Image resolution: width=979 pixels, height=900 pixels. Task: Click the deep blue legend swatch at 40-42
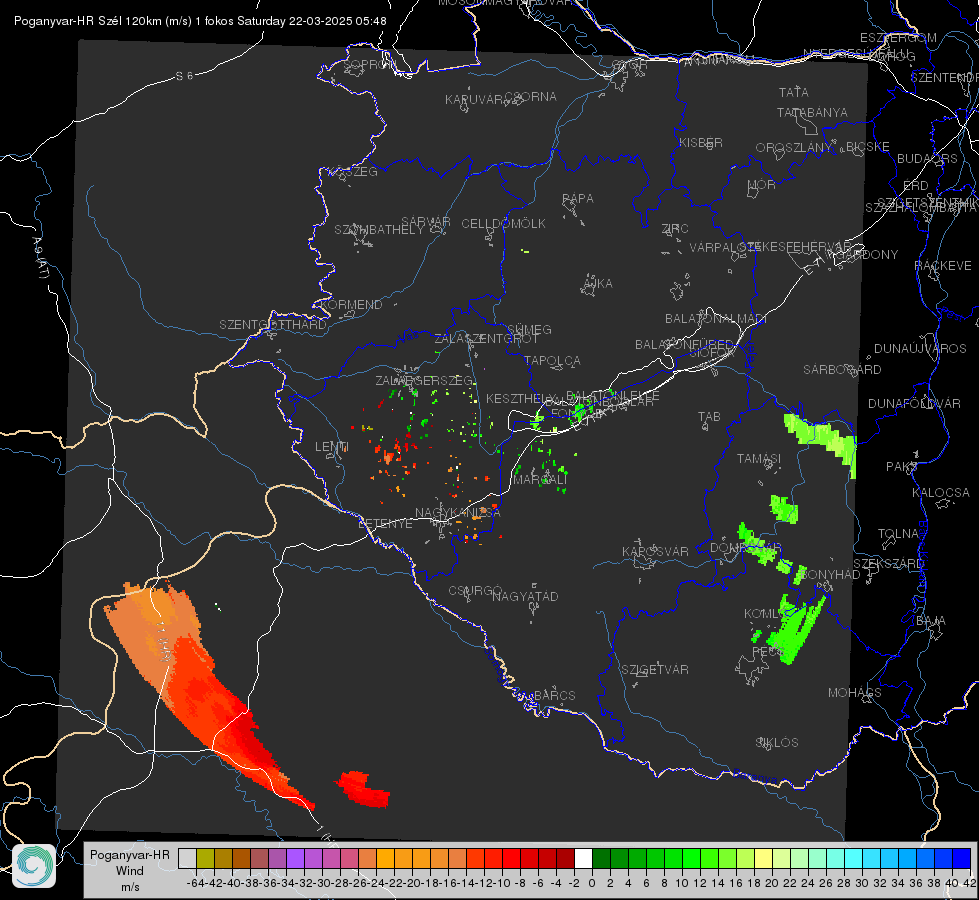962,858
